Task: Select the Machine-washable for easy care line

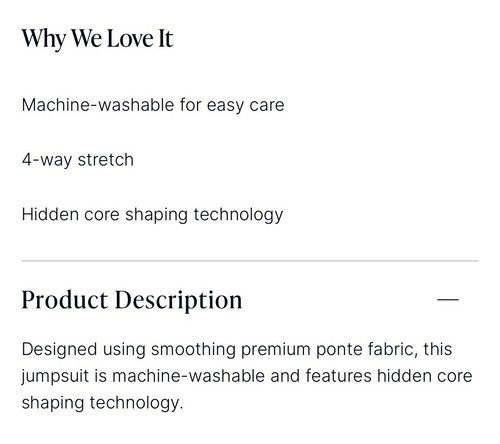Action: click(x=153, y=105)
